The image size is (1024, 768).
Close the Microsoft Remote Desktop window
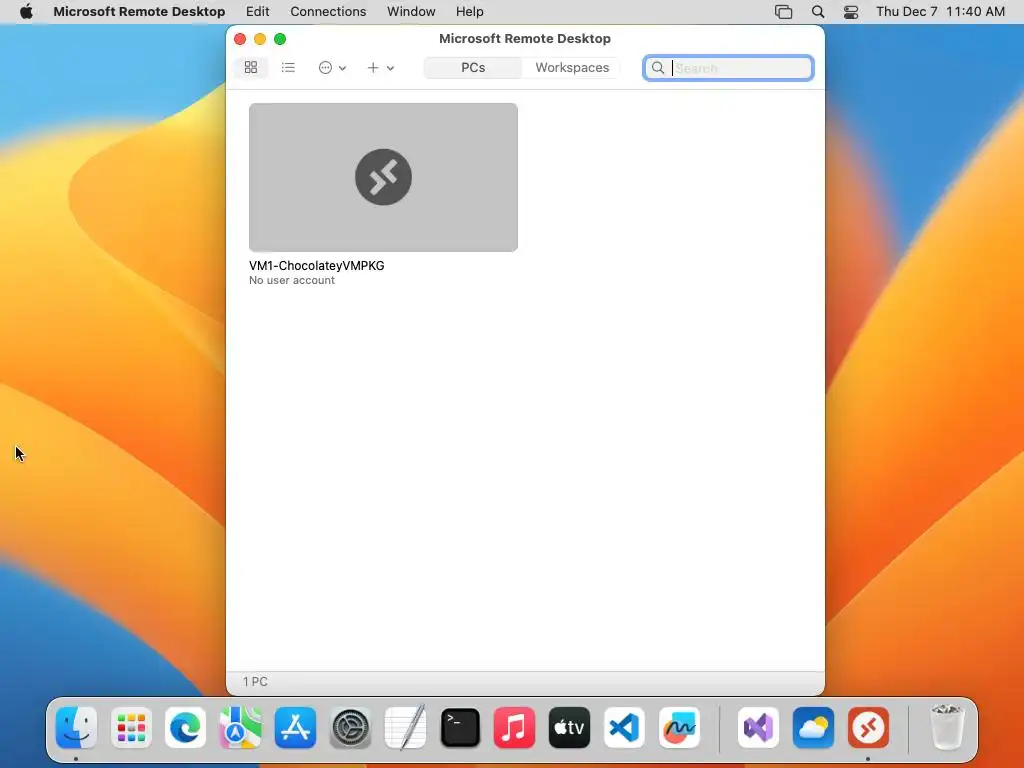click(240, 39)
